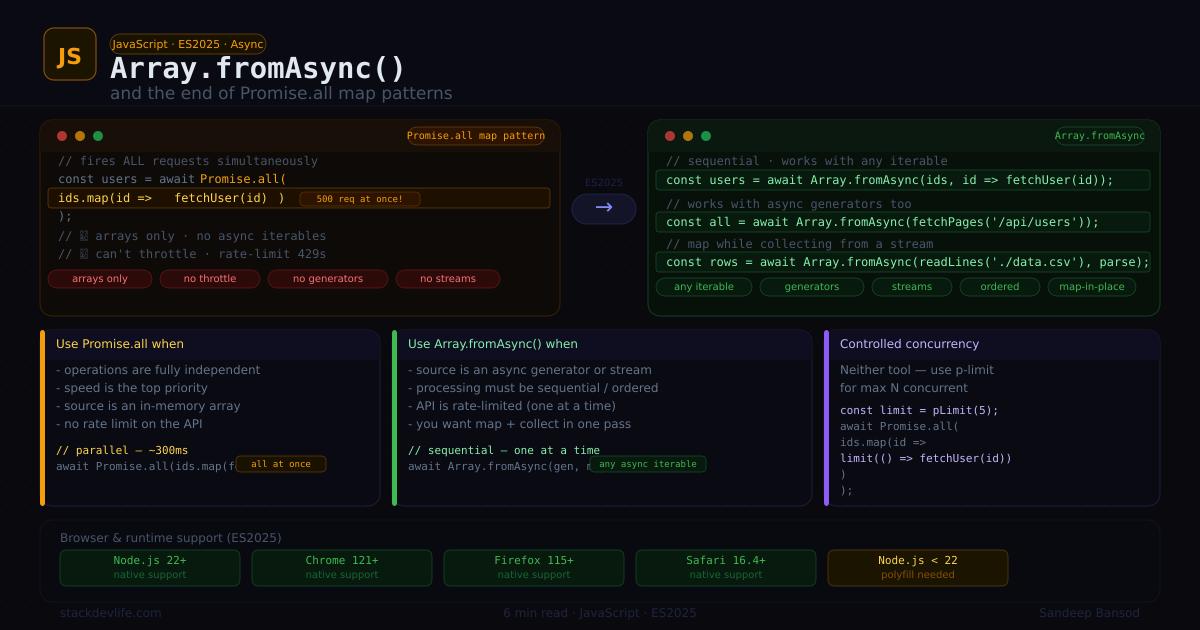The height and width of the screenshot is (630, 1200).
Task: Toggle the 'no throttle' limitation tag
Action: click(x=210, y=279)
